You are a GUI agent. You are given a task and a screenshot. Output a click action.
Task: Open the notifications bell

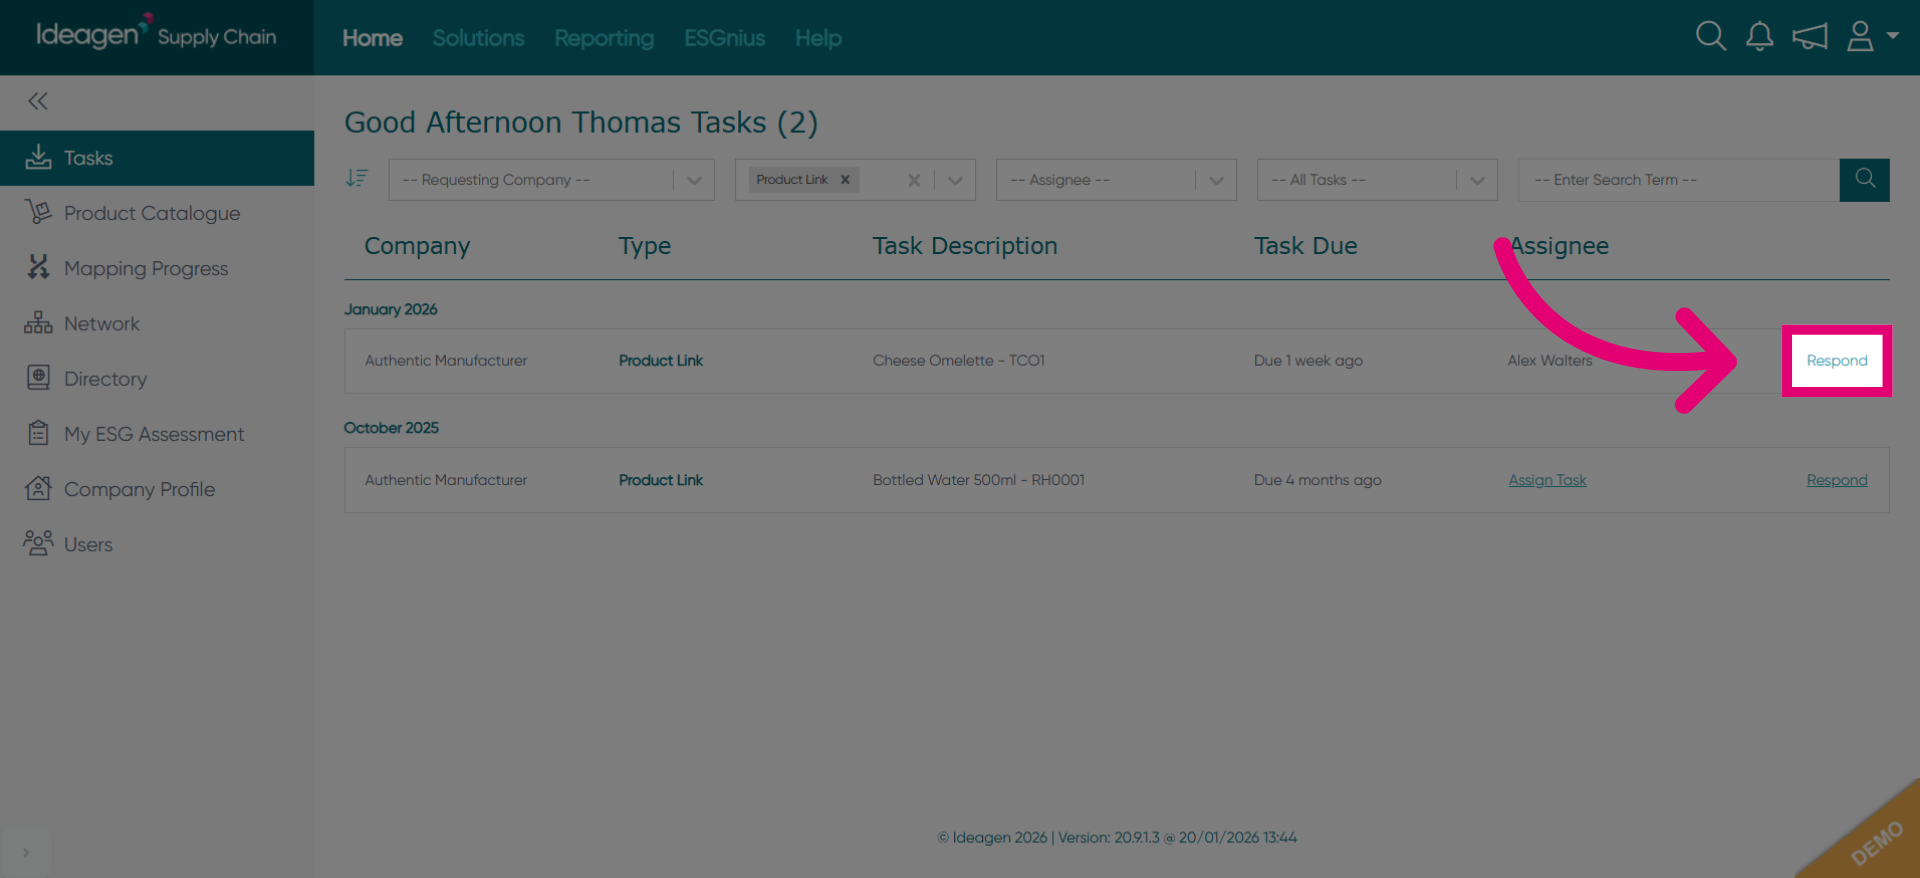(x=1760, y=37)
